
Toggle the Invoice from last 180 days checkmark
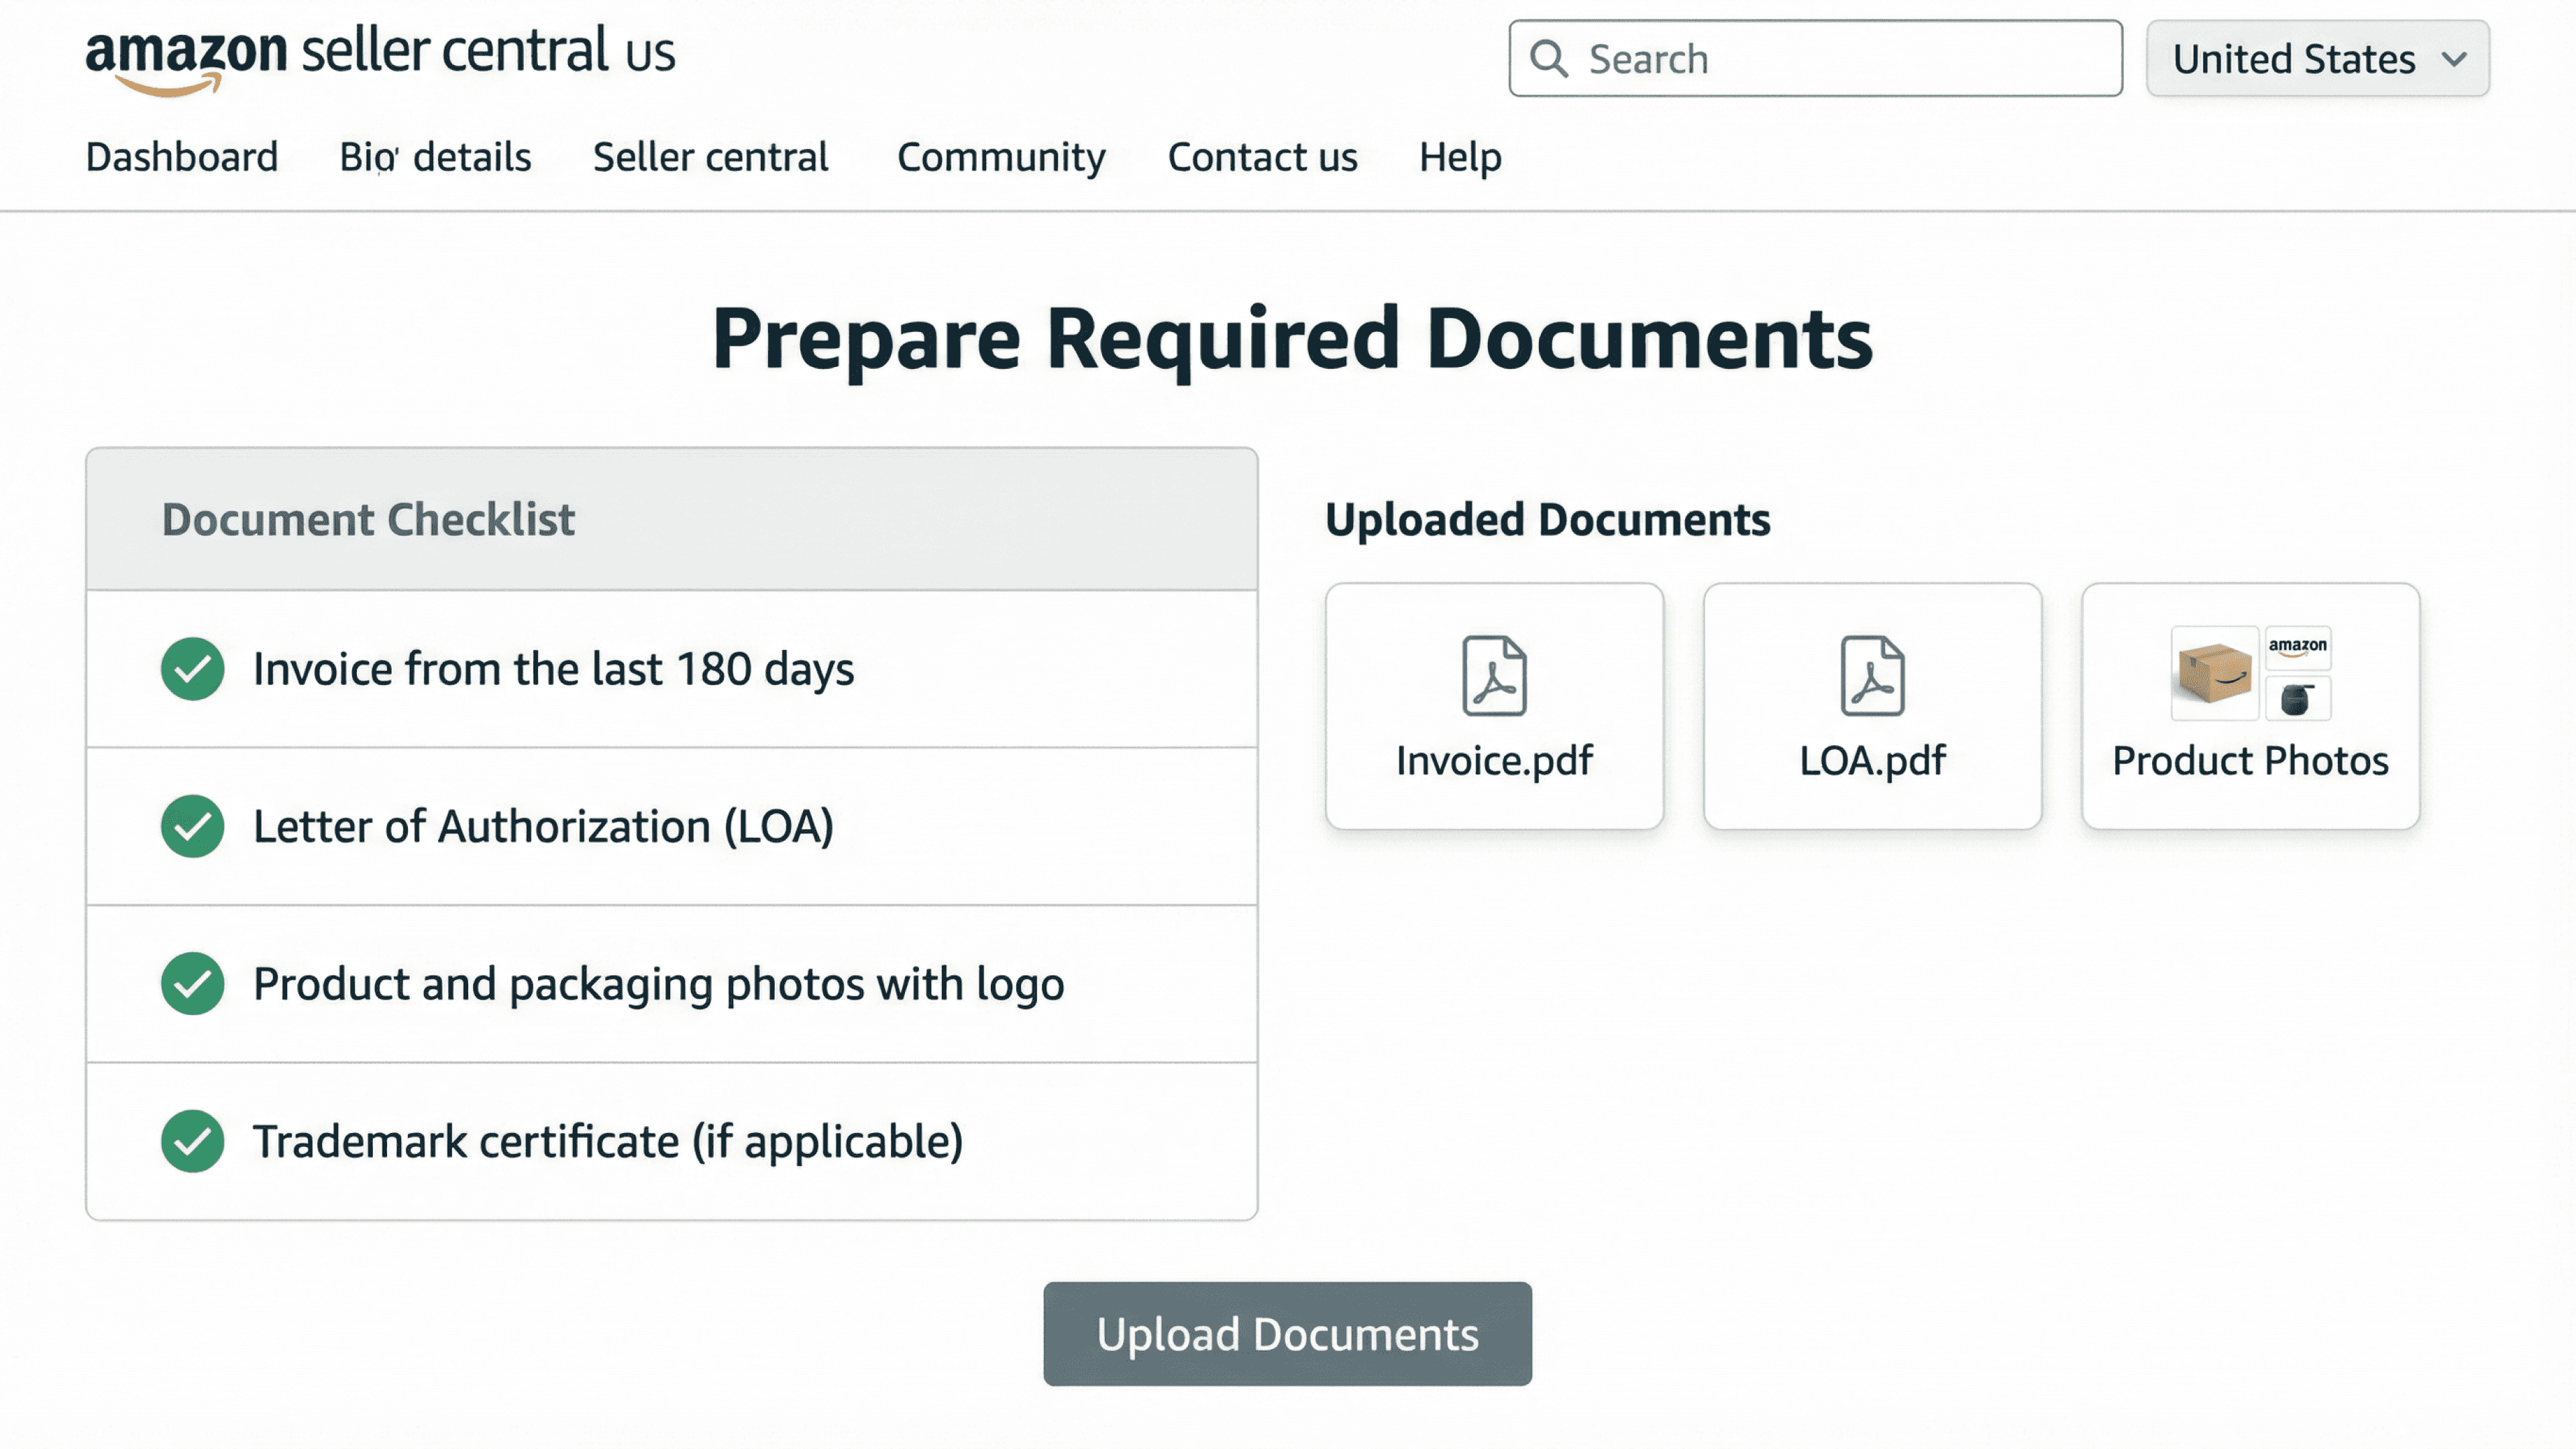click(x=192, y=669)
